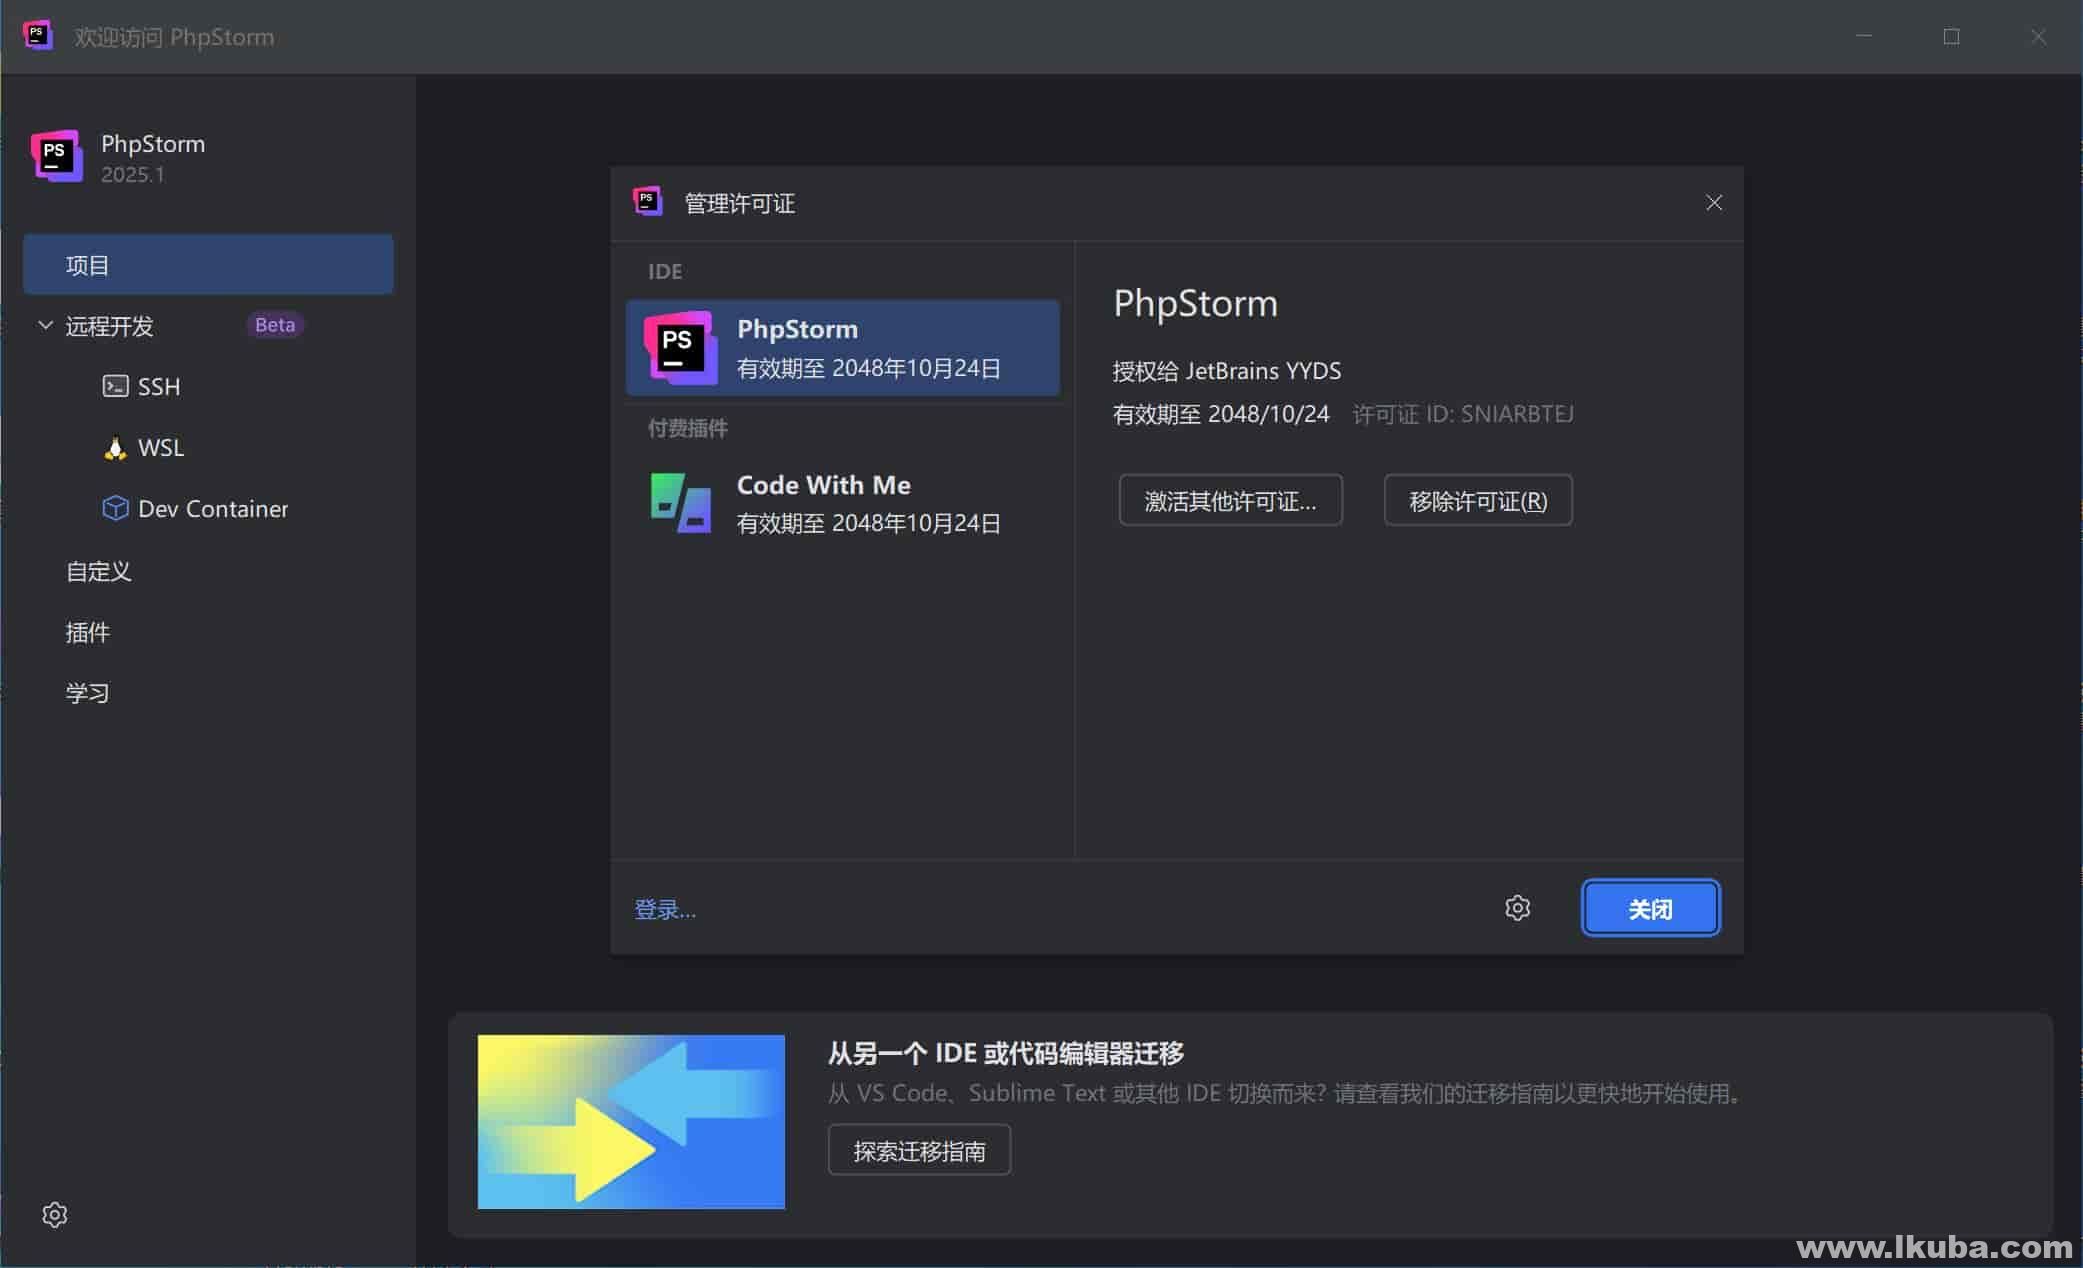
Task: Open the 插件 section
Action: click(x=87, y=632)
